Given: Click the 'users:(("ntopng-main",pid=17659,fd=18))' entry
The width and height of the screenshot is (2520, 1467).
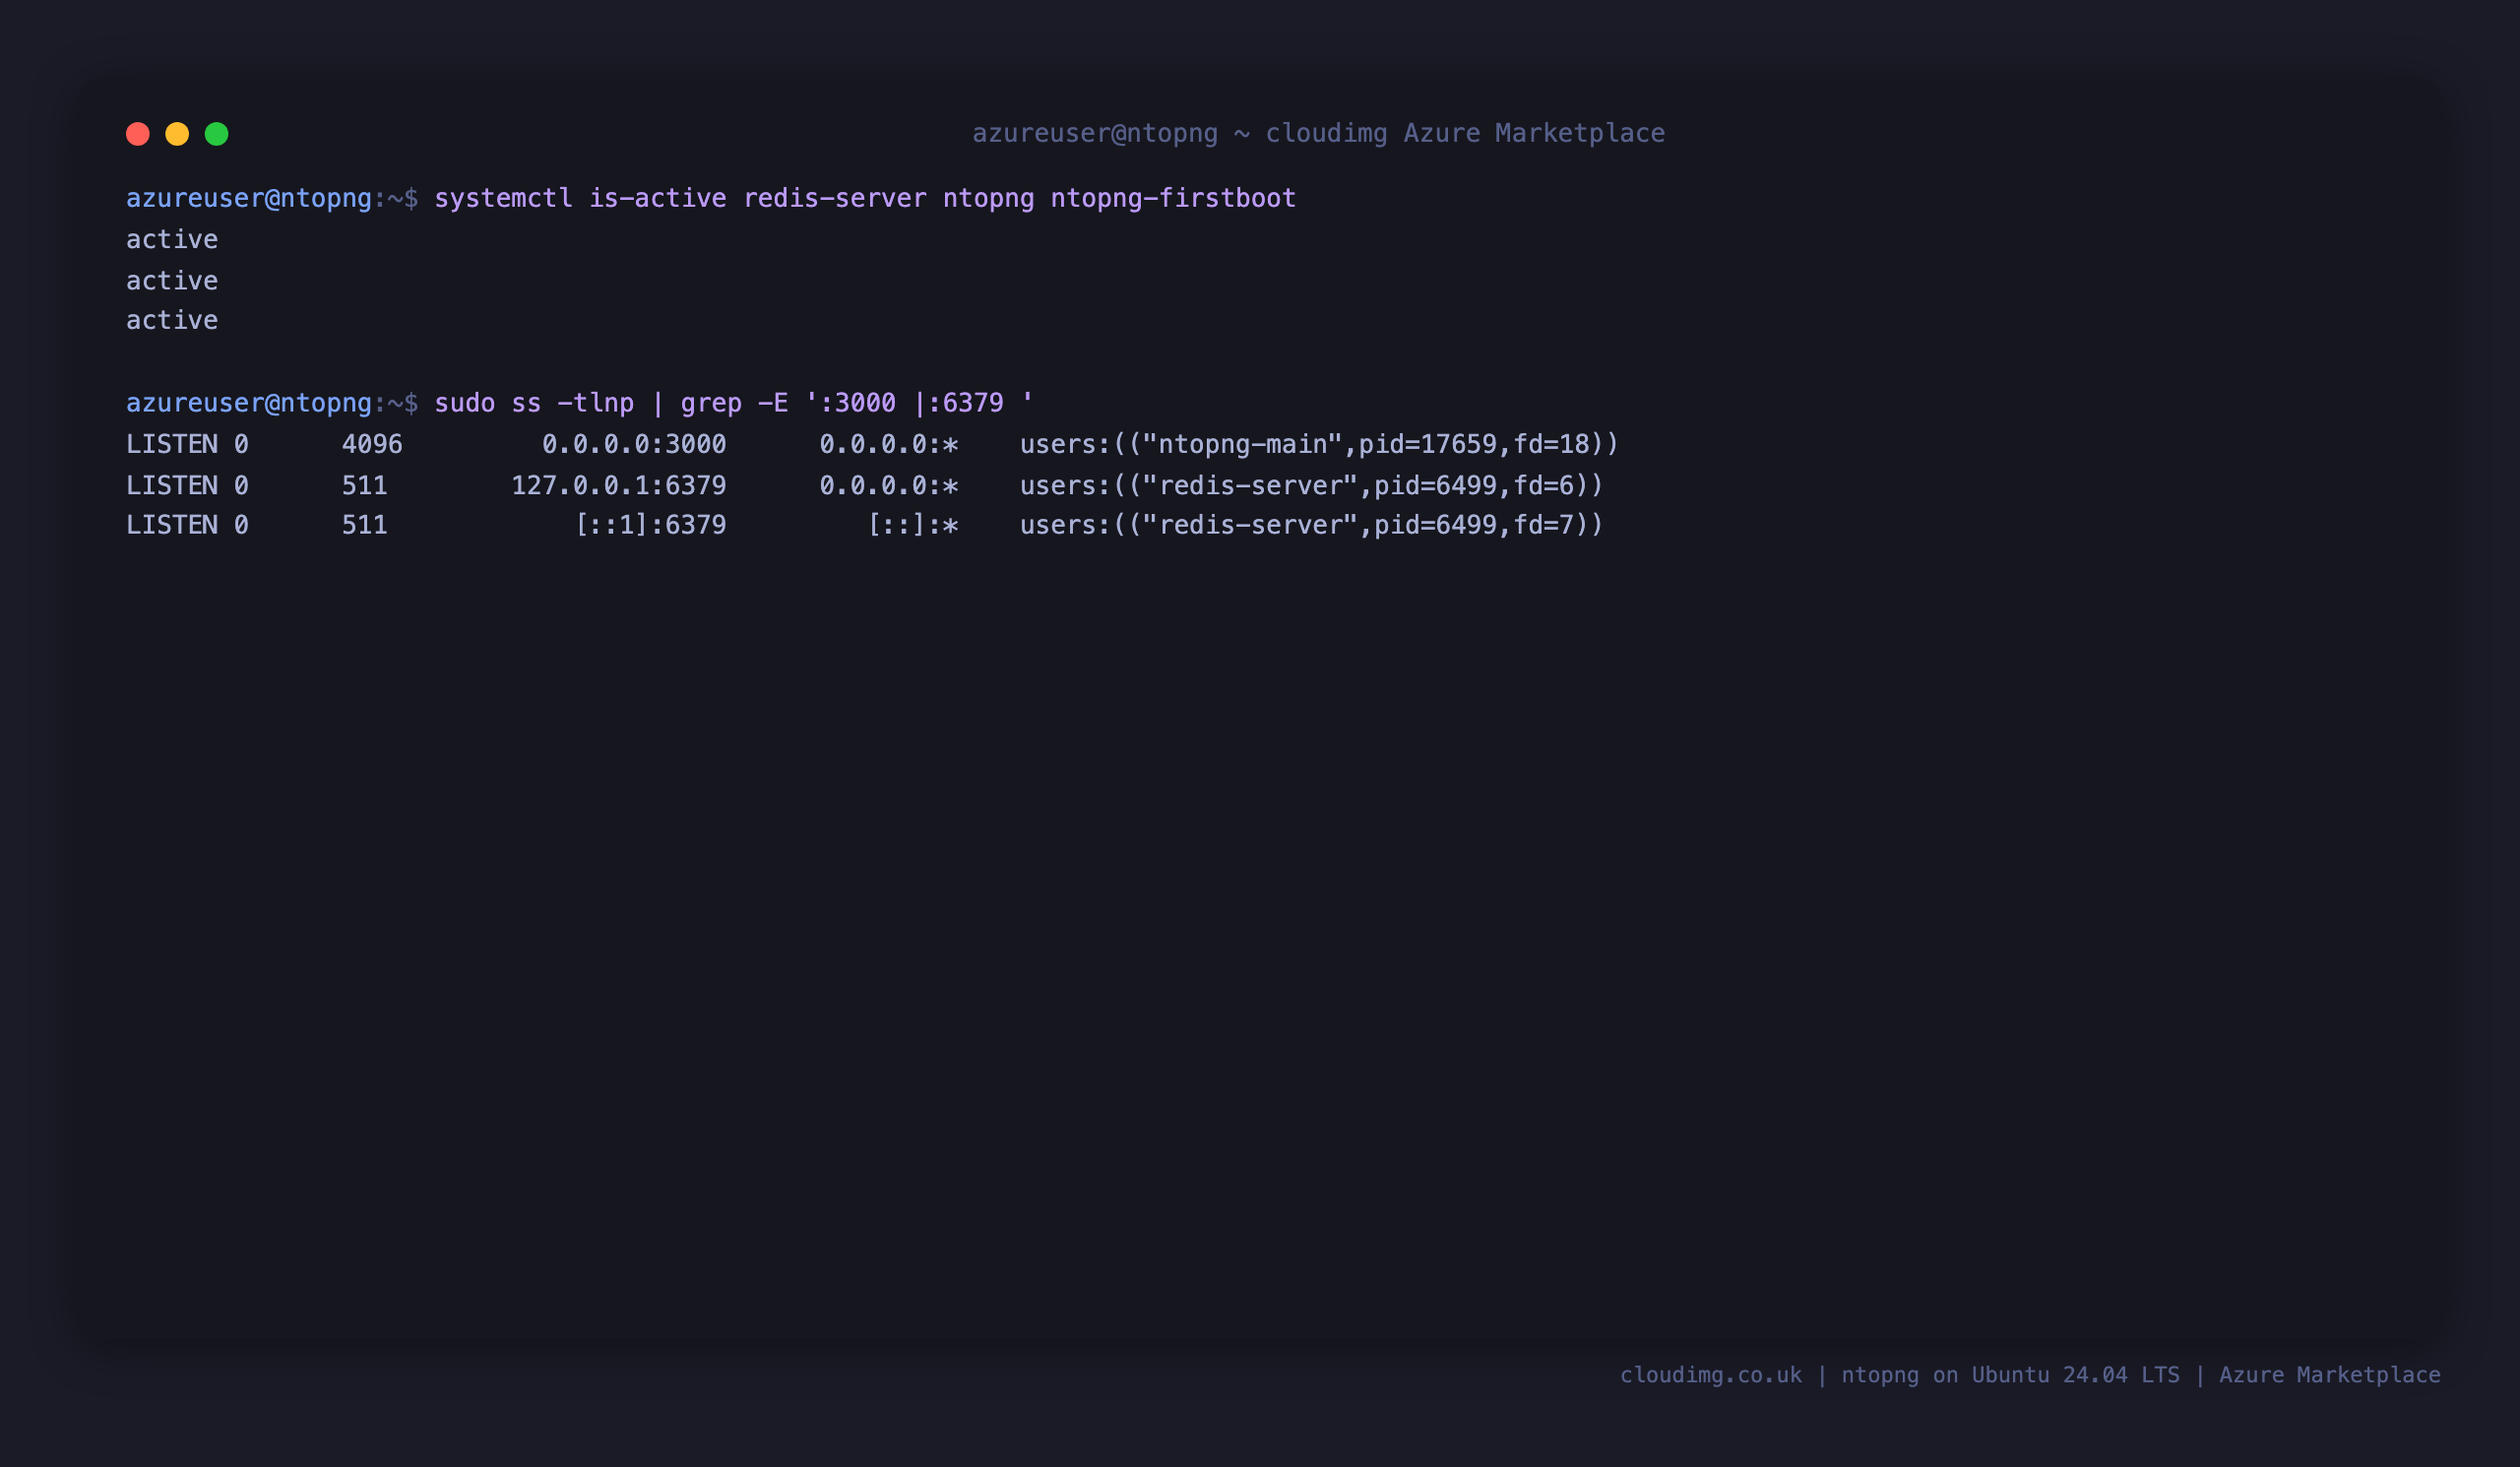Looking at the screenshot, I should click(1319, 444).
